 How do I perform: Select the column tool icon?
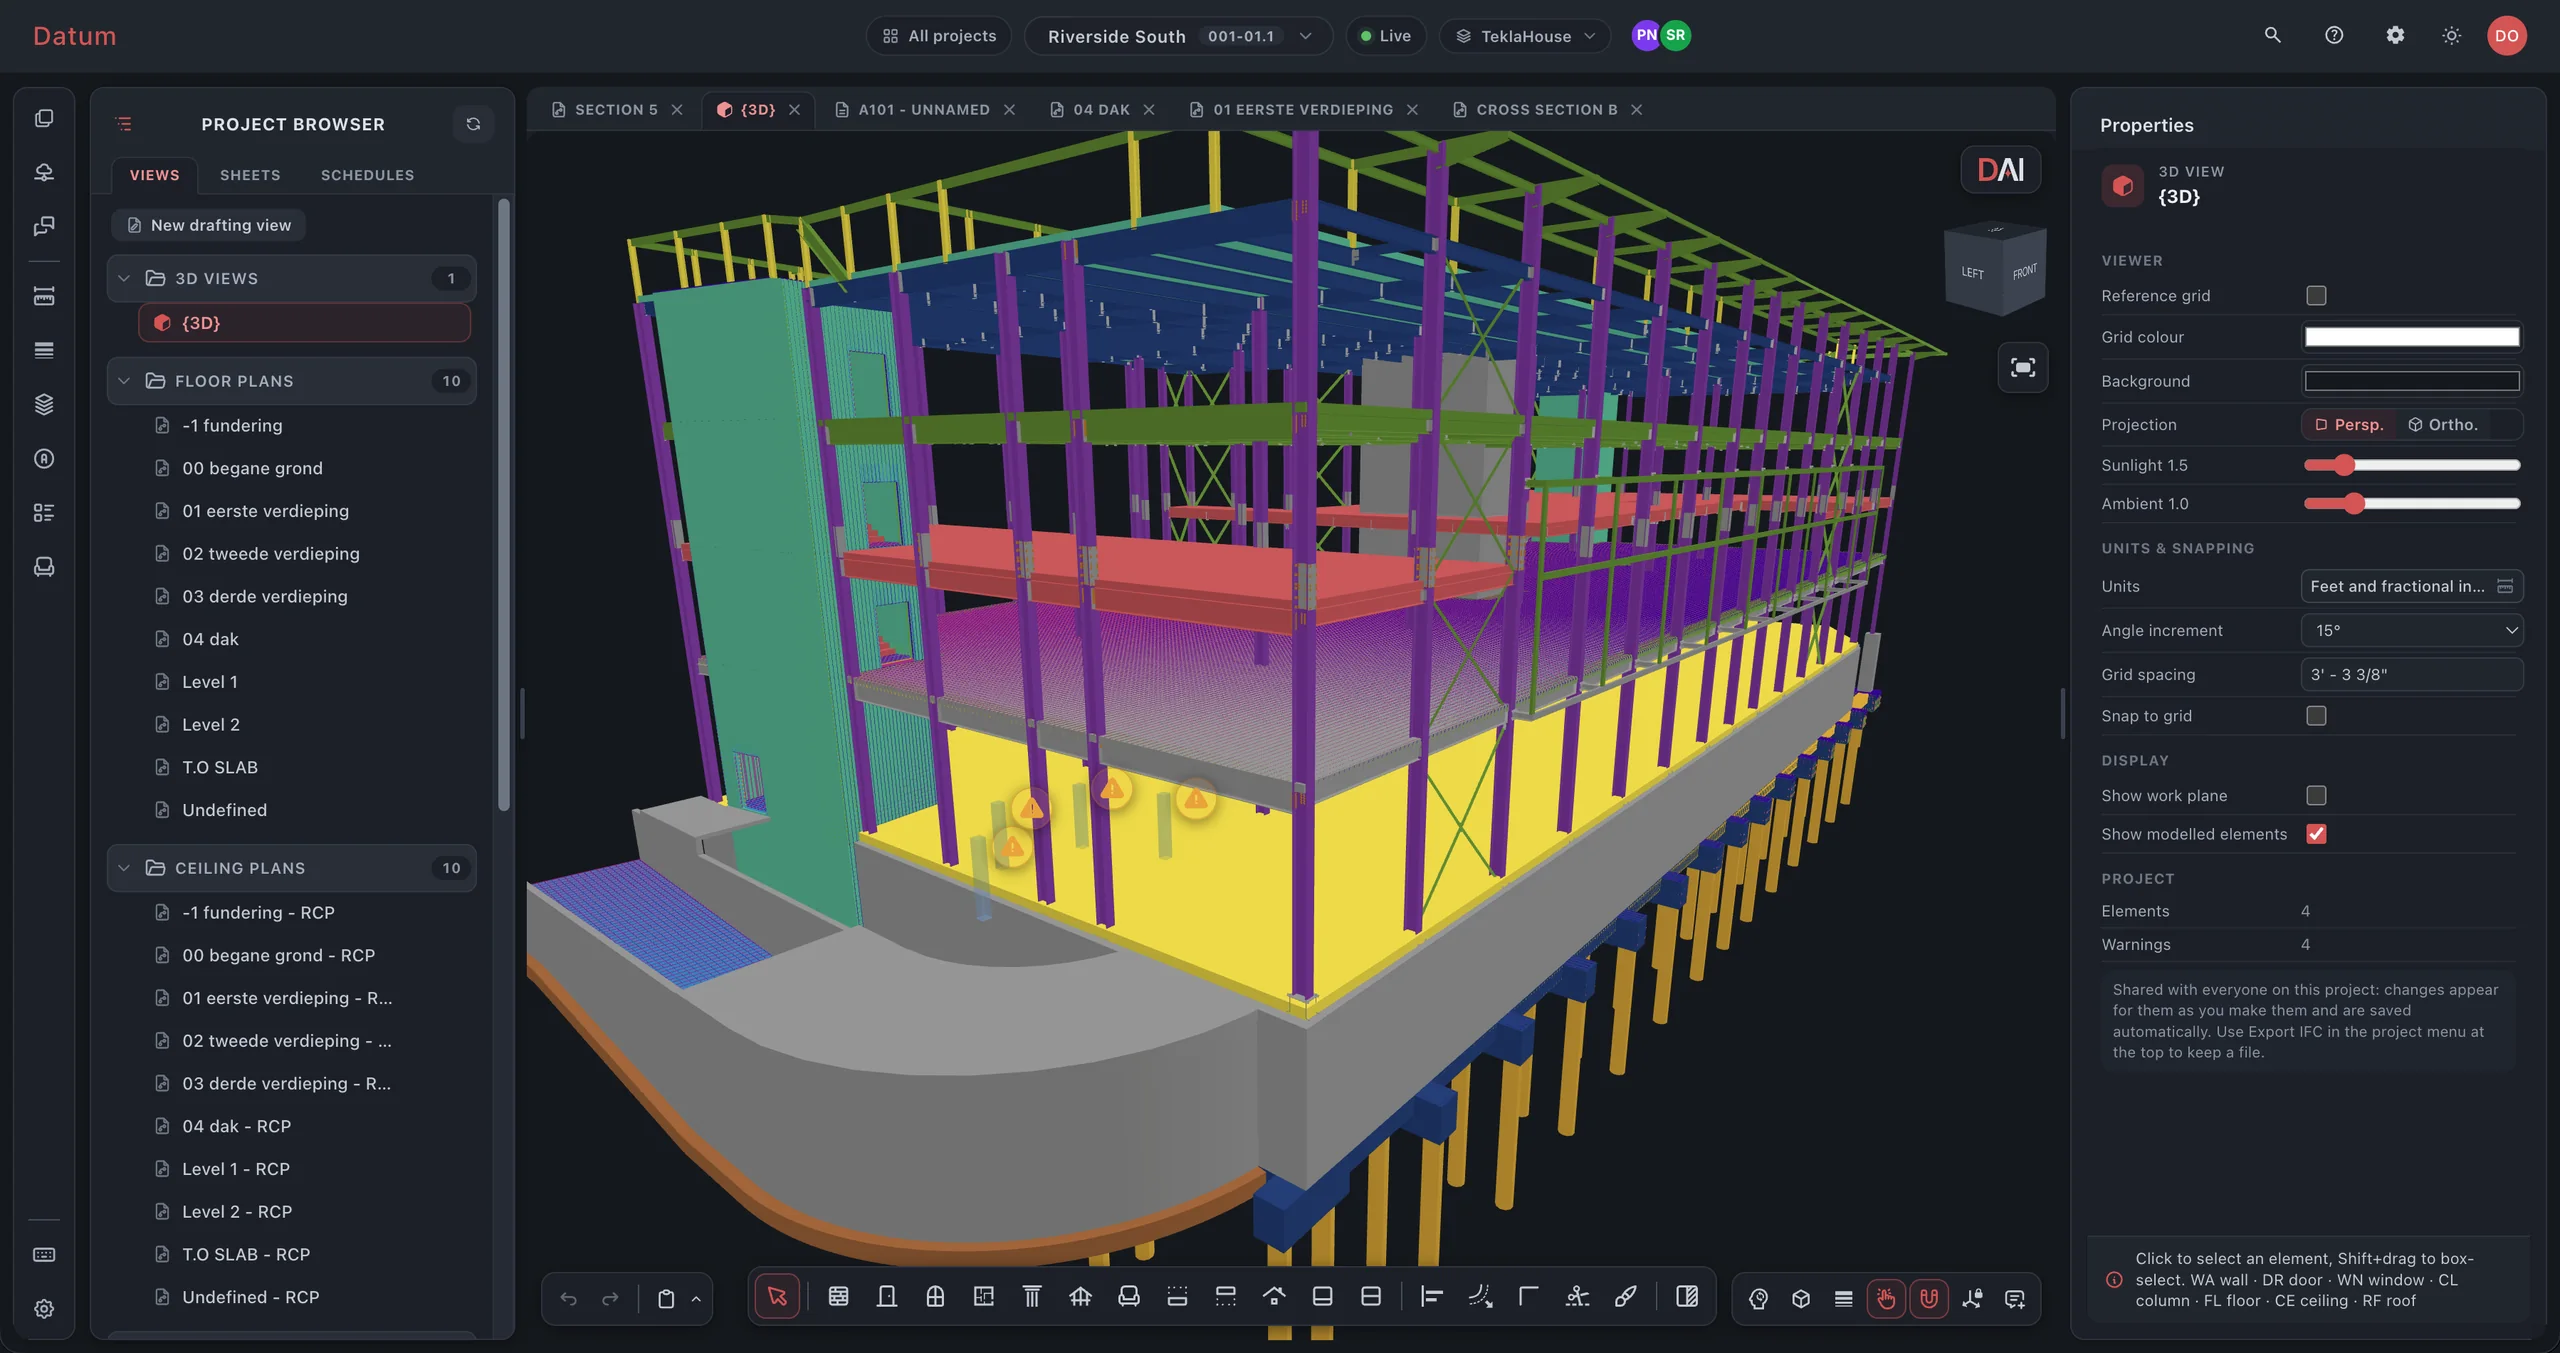tap(1032, 1298)
